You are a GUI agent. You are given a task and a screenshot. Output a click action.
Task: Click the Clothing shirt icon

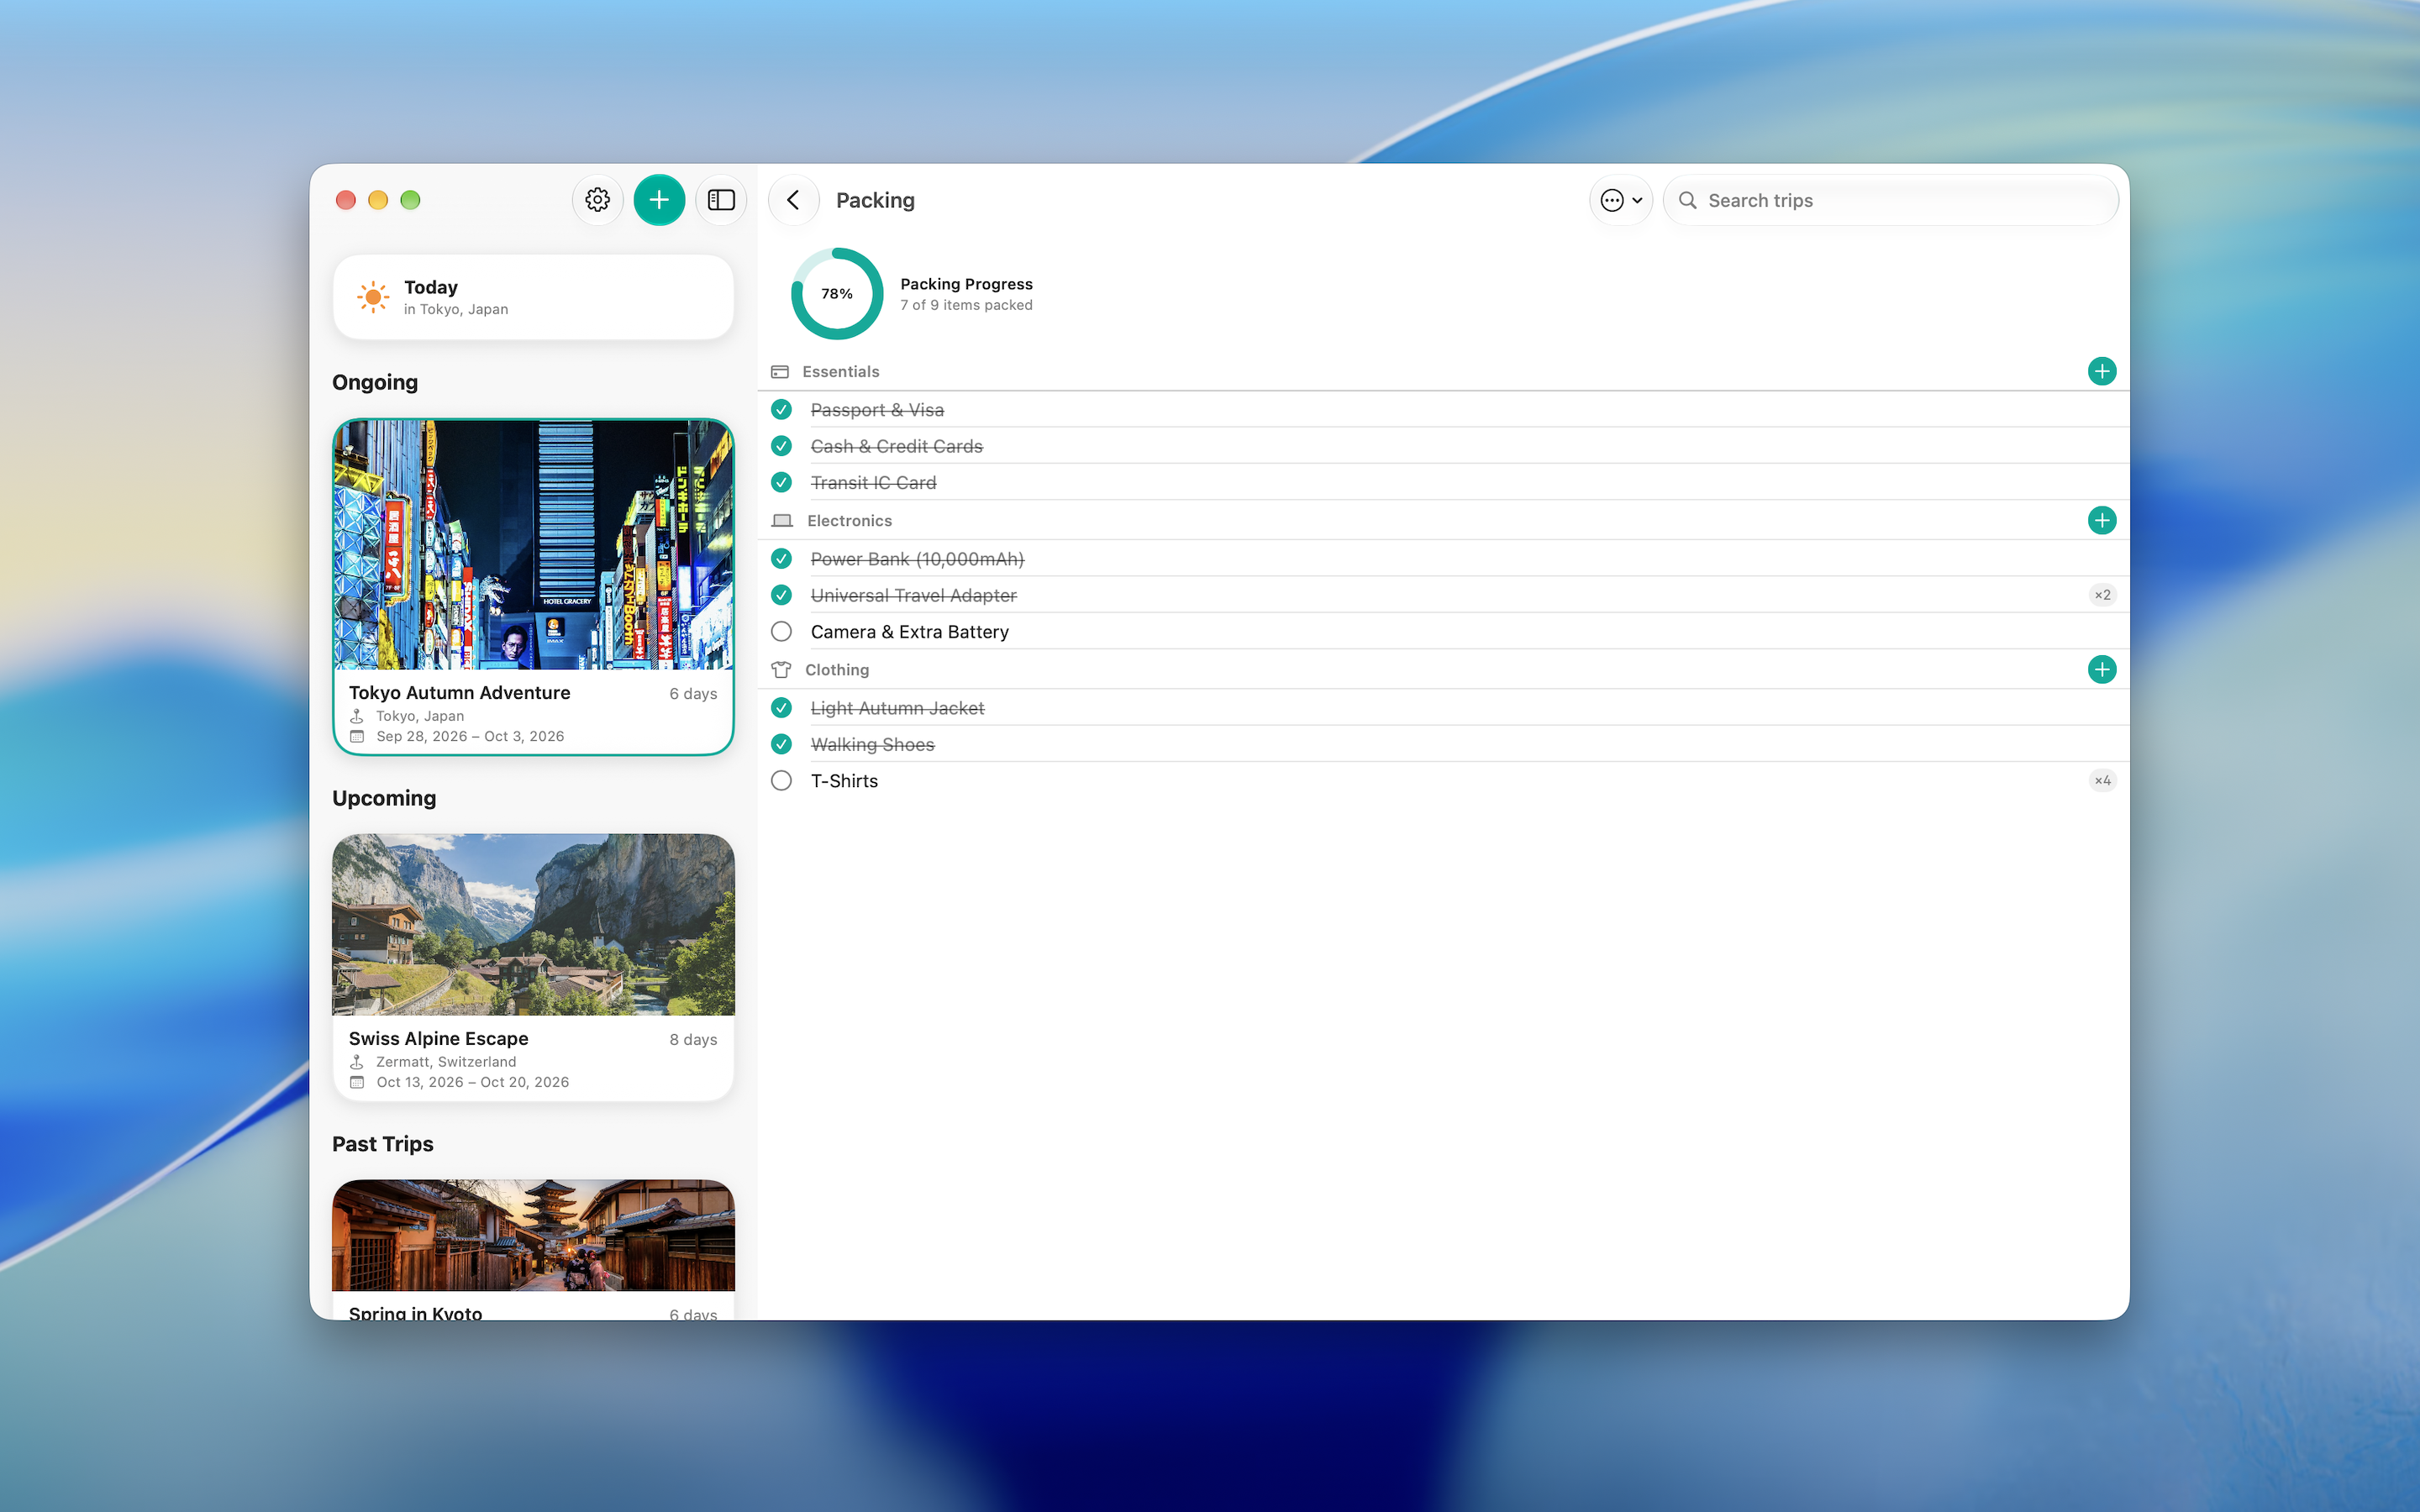[x=781, y=670]
